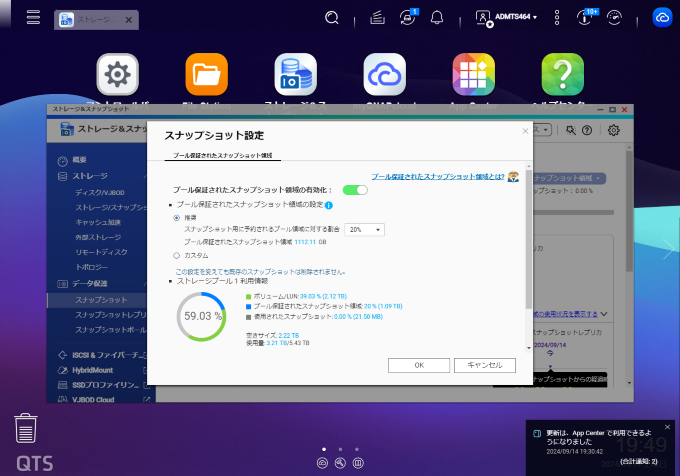Close the snapshot settings dialog
Viewport: 680px width, 476px height.
(x=525, y=131)
